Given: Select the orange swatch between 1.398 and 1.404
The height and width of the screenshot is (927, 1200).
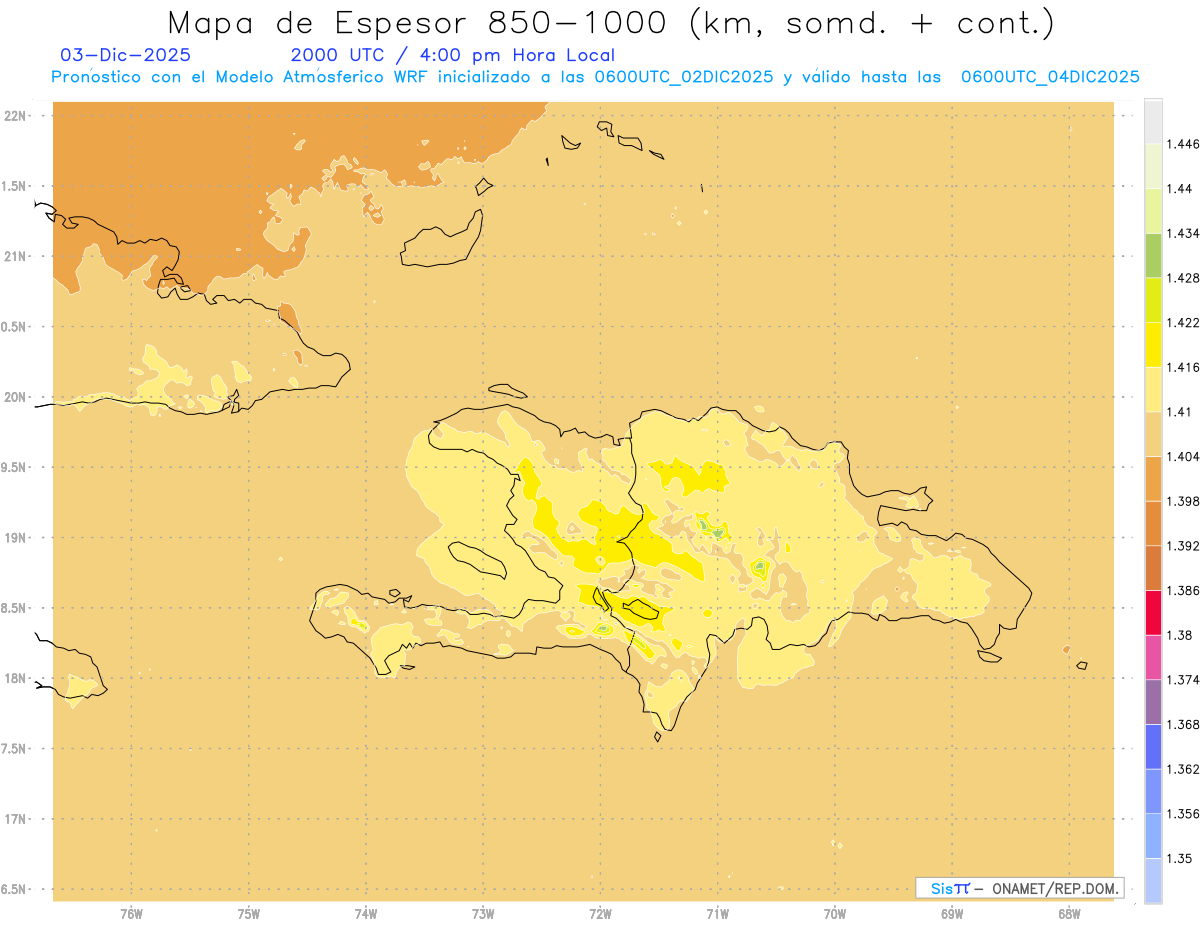Looking at the screenshot, I should (x=1153, y=479).
